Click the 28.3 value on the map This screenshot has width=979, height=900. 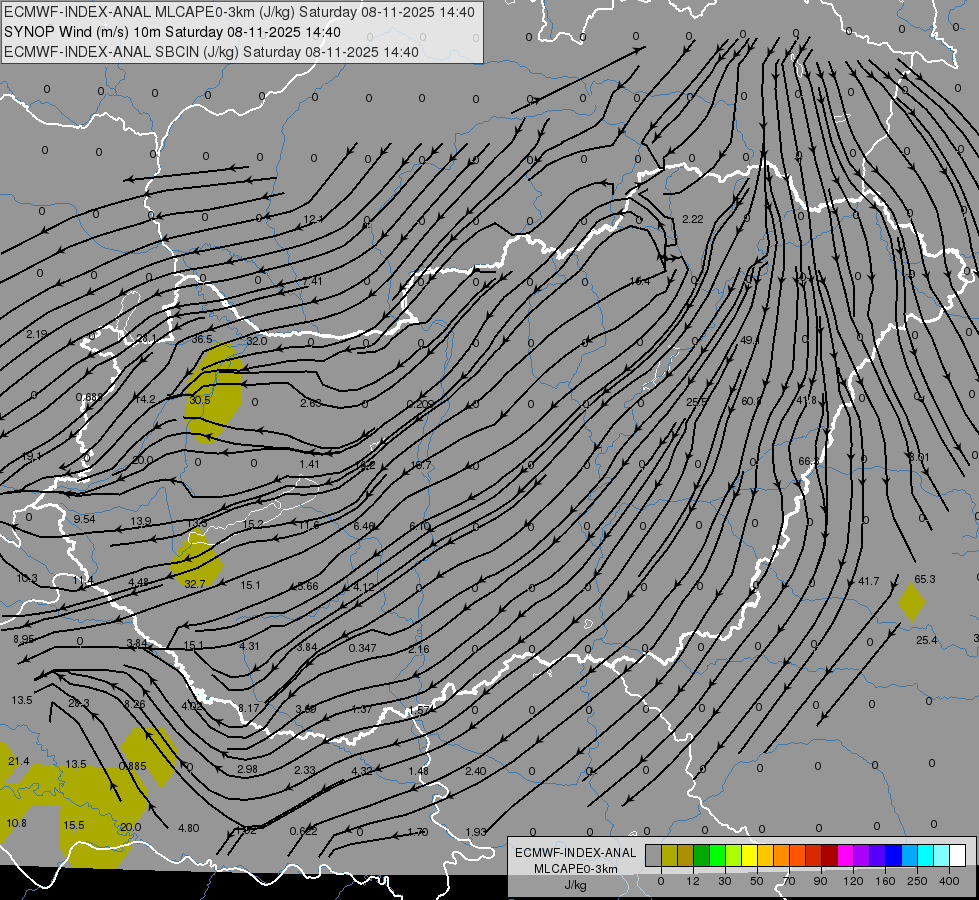[79, 703]
